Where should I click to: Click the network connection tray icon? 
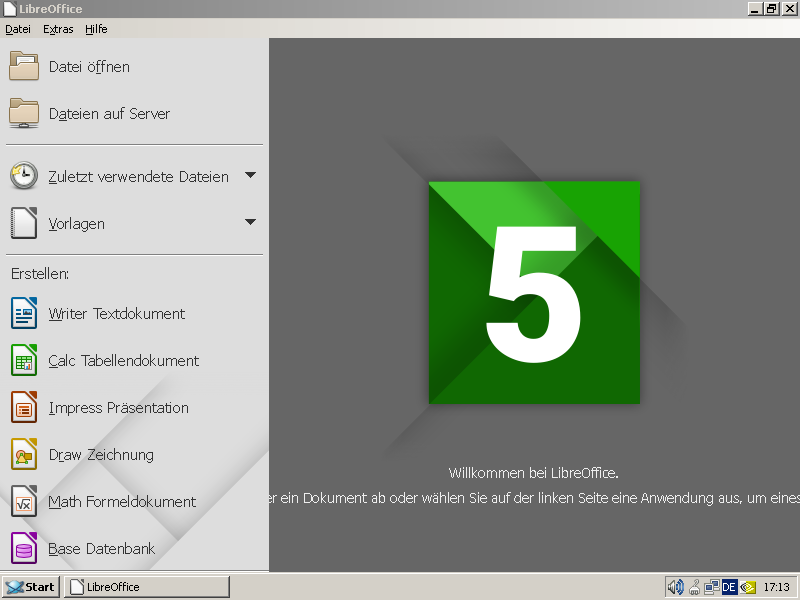(712, 587)
